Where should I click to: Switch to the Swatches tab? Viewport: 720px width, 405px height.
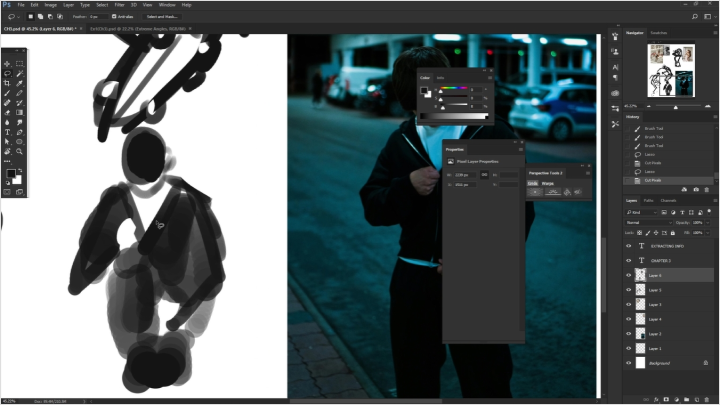point(658,33)
